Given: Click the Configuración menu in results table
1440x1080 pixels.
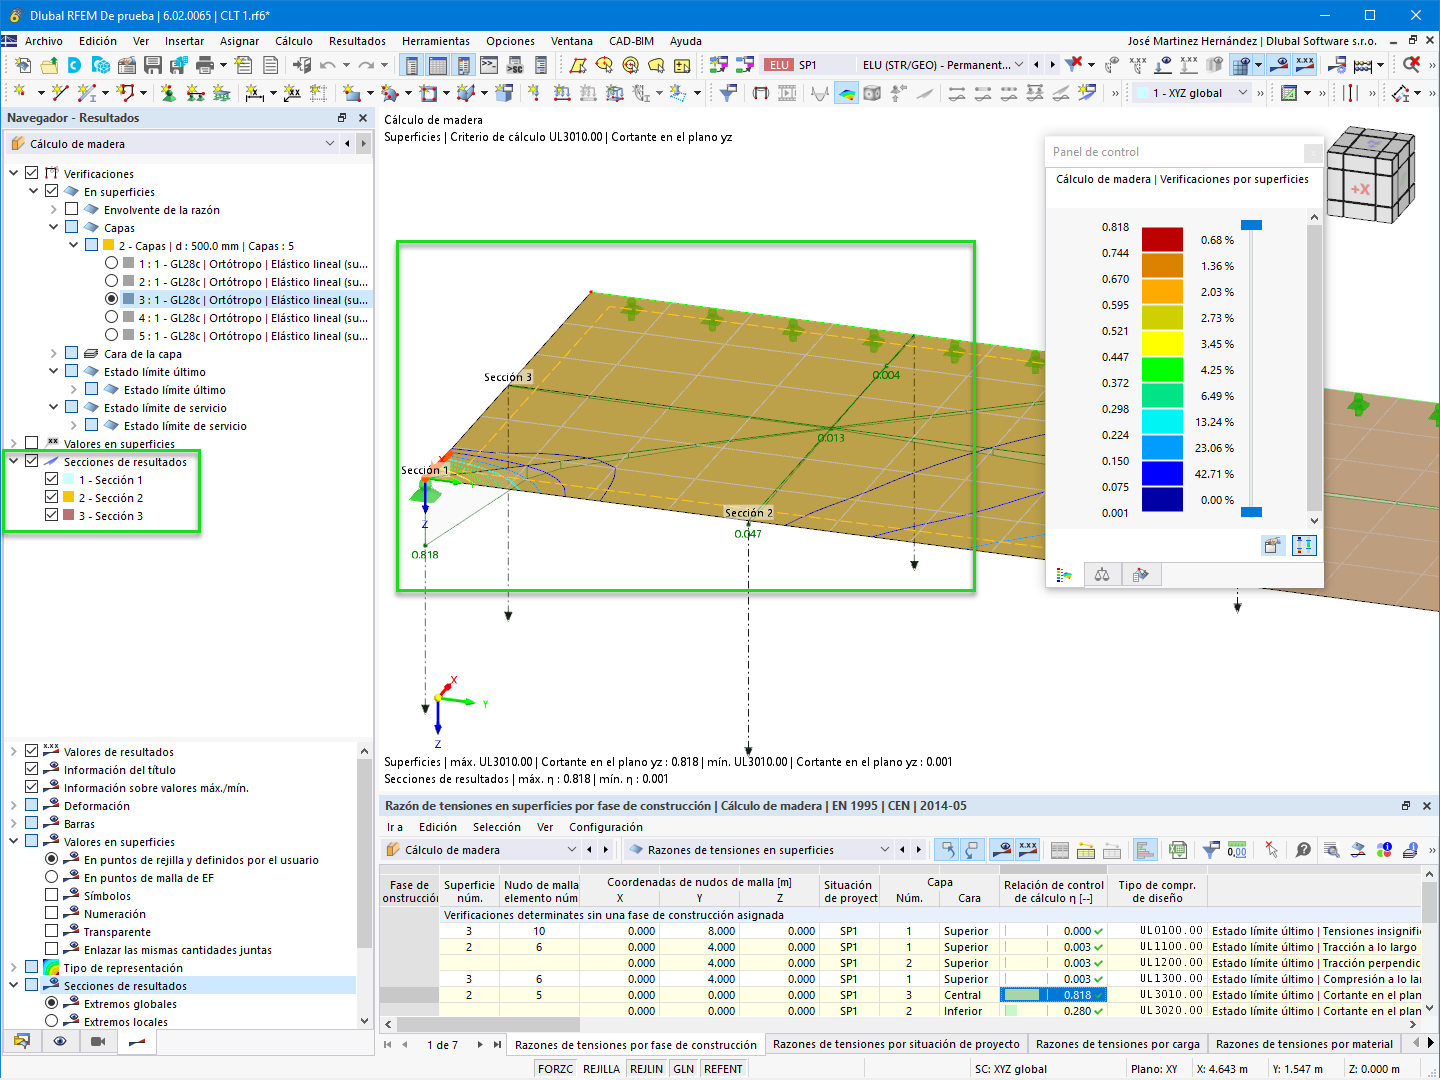Looking at the screenshot, I should coord(606,827).
